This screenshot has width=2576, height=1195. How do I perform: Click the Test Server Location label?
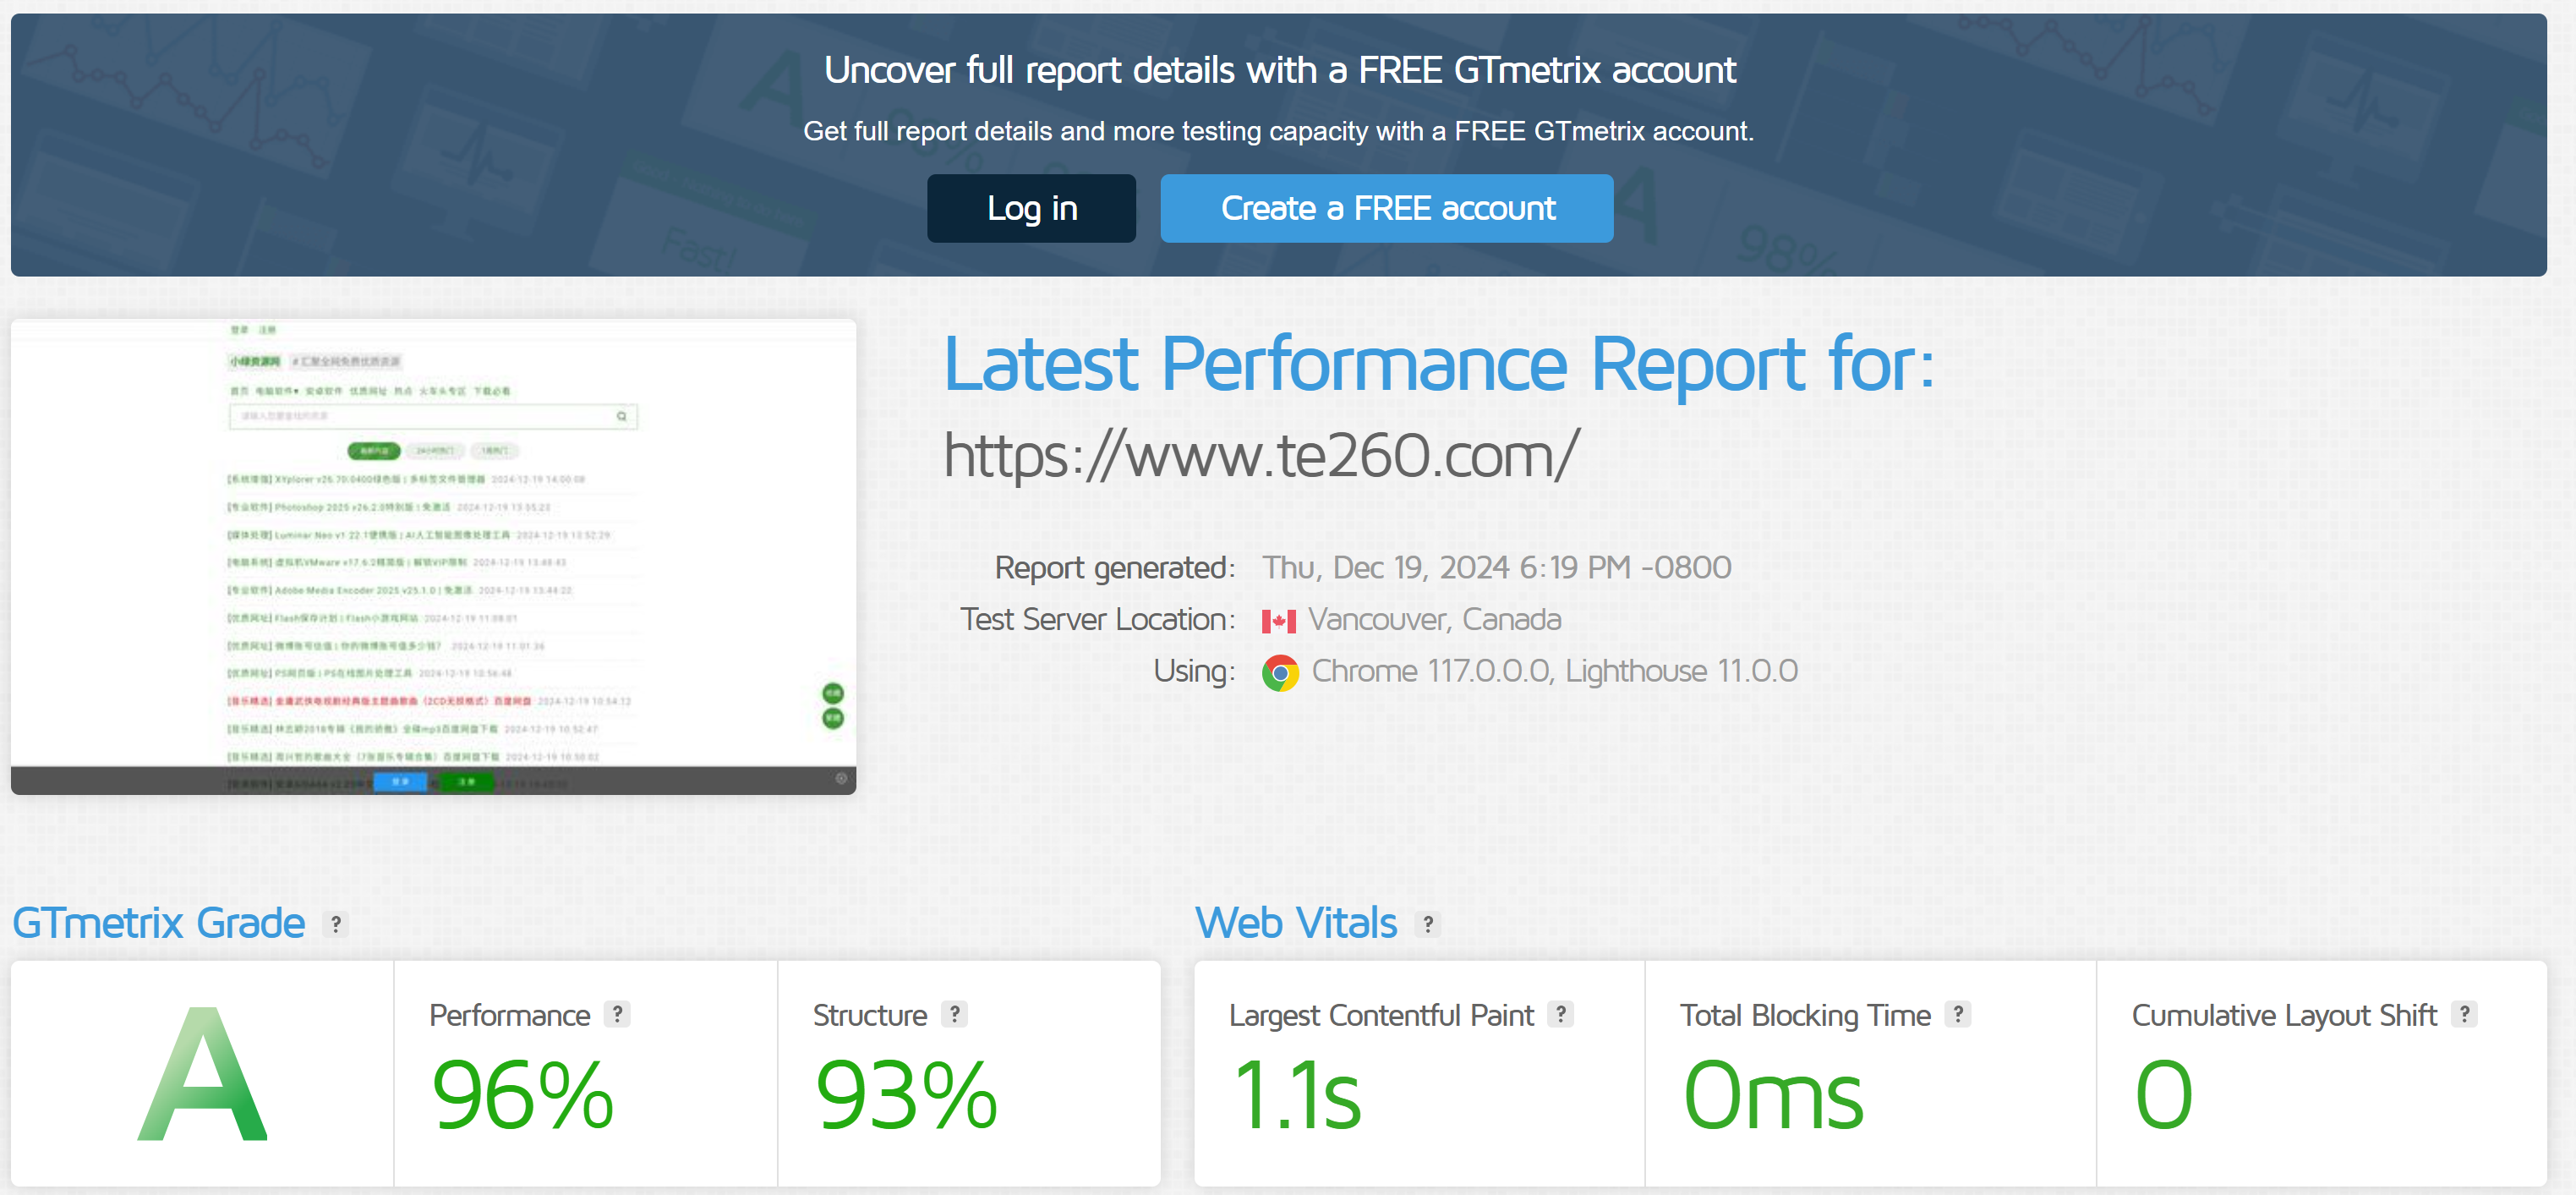point(1098,620)
